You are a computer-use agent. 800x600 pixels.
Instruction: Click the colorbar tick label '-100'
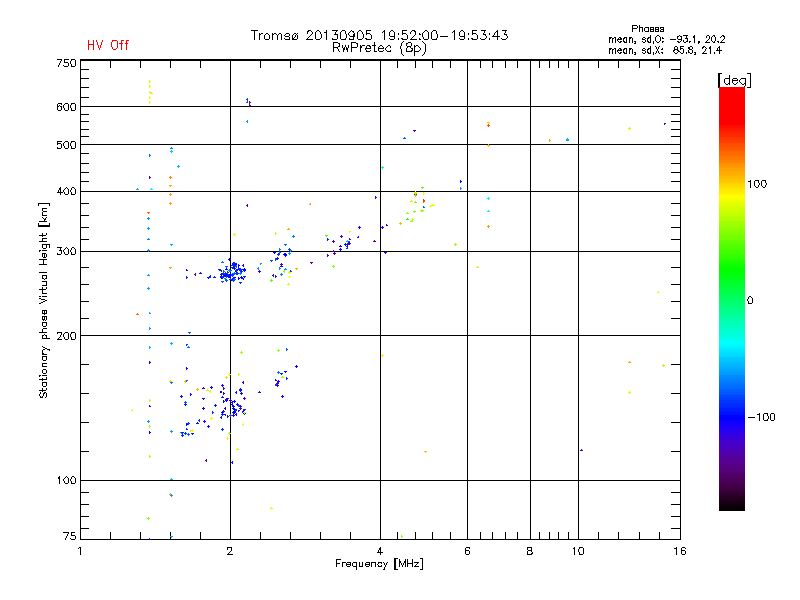click(x=761, y=417)
